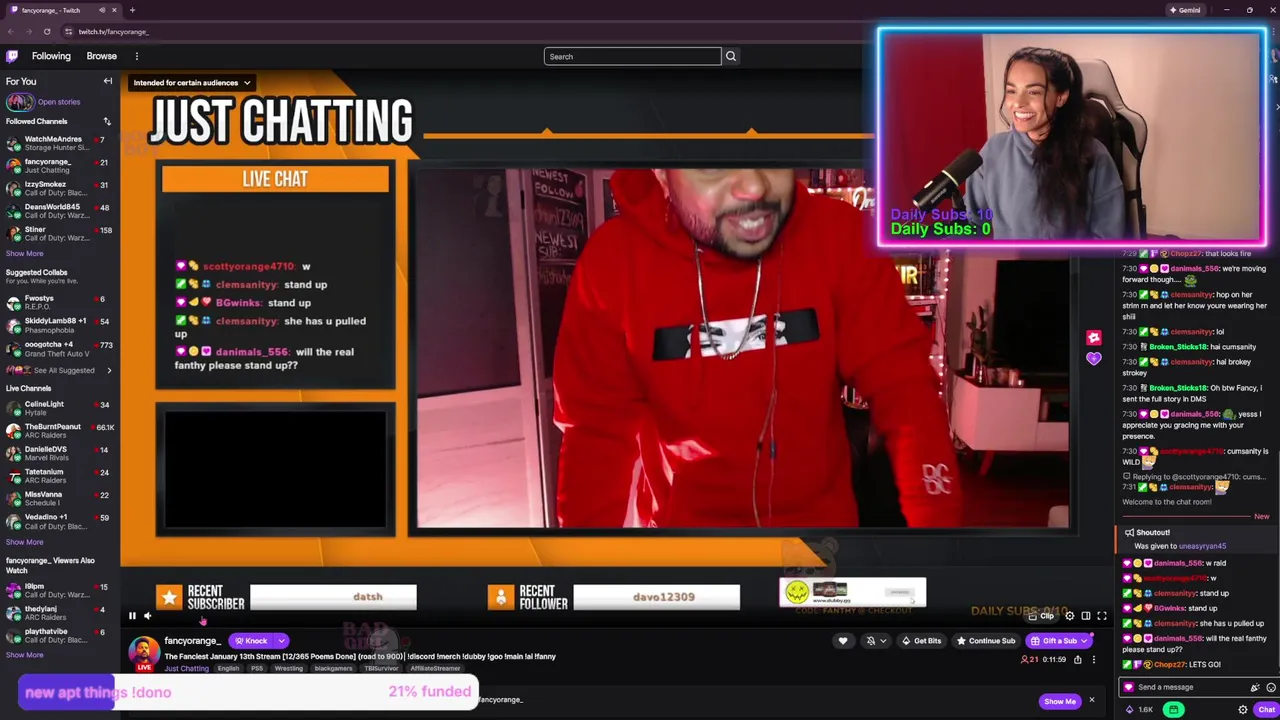The image size is (1280, 720).
Task: Click the blackgamers tag
Action: tap(333, 668)
